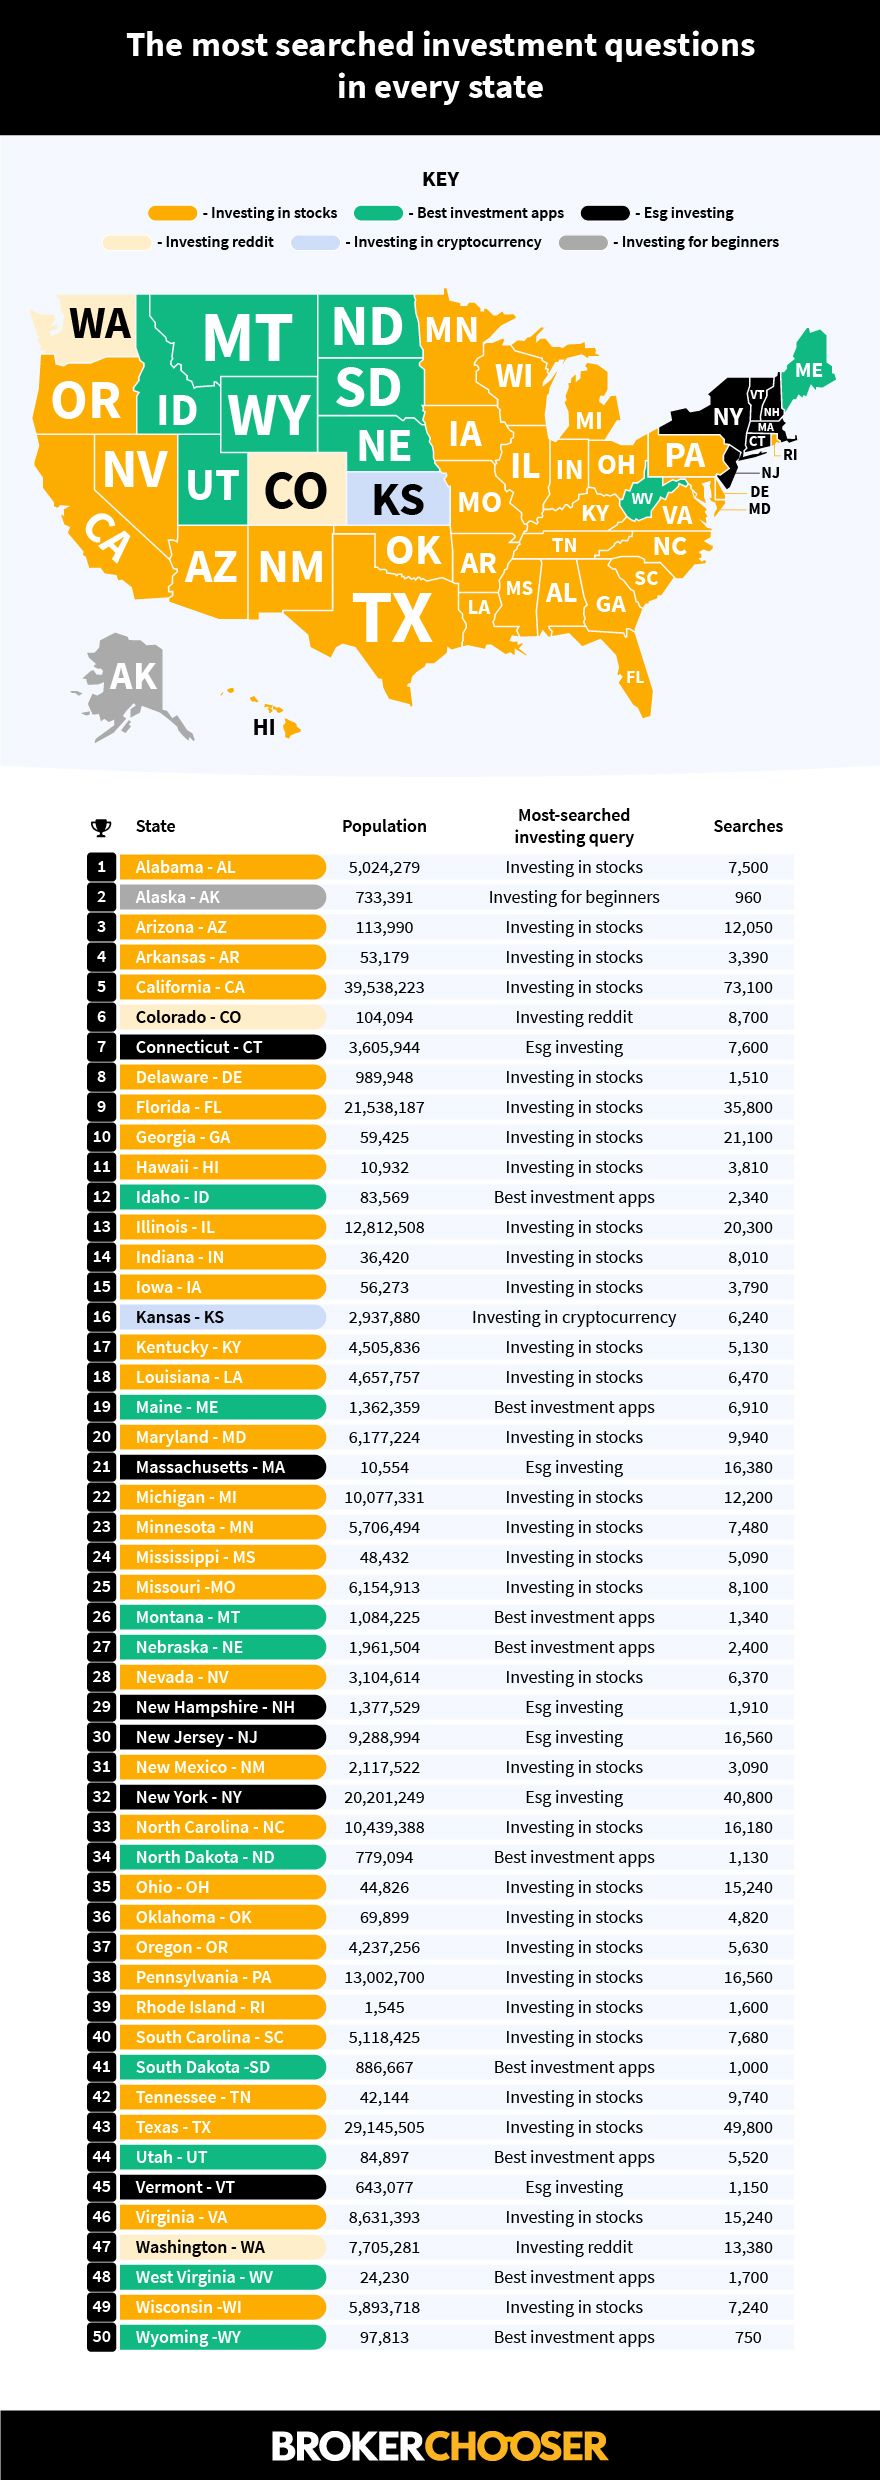
Task: Click the Population column header
Action: (384, 826)
